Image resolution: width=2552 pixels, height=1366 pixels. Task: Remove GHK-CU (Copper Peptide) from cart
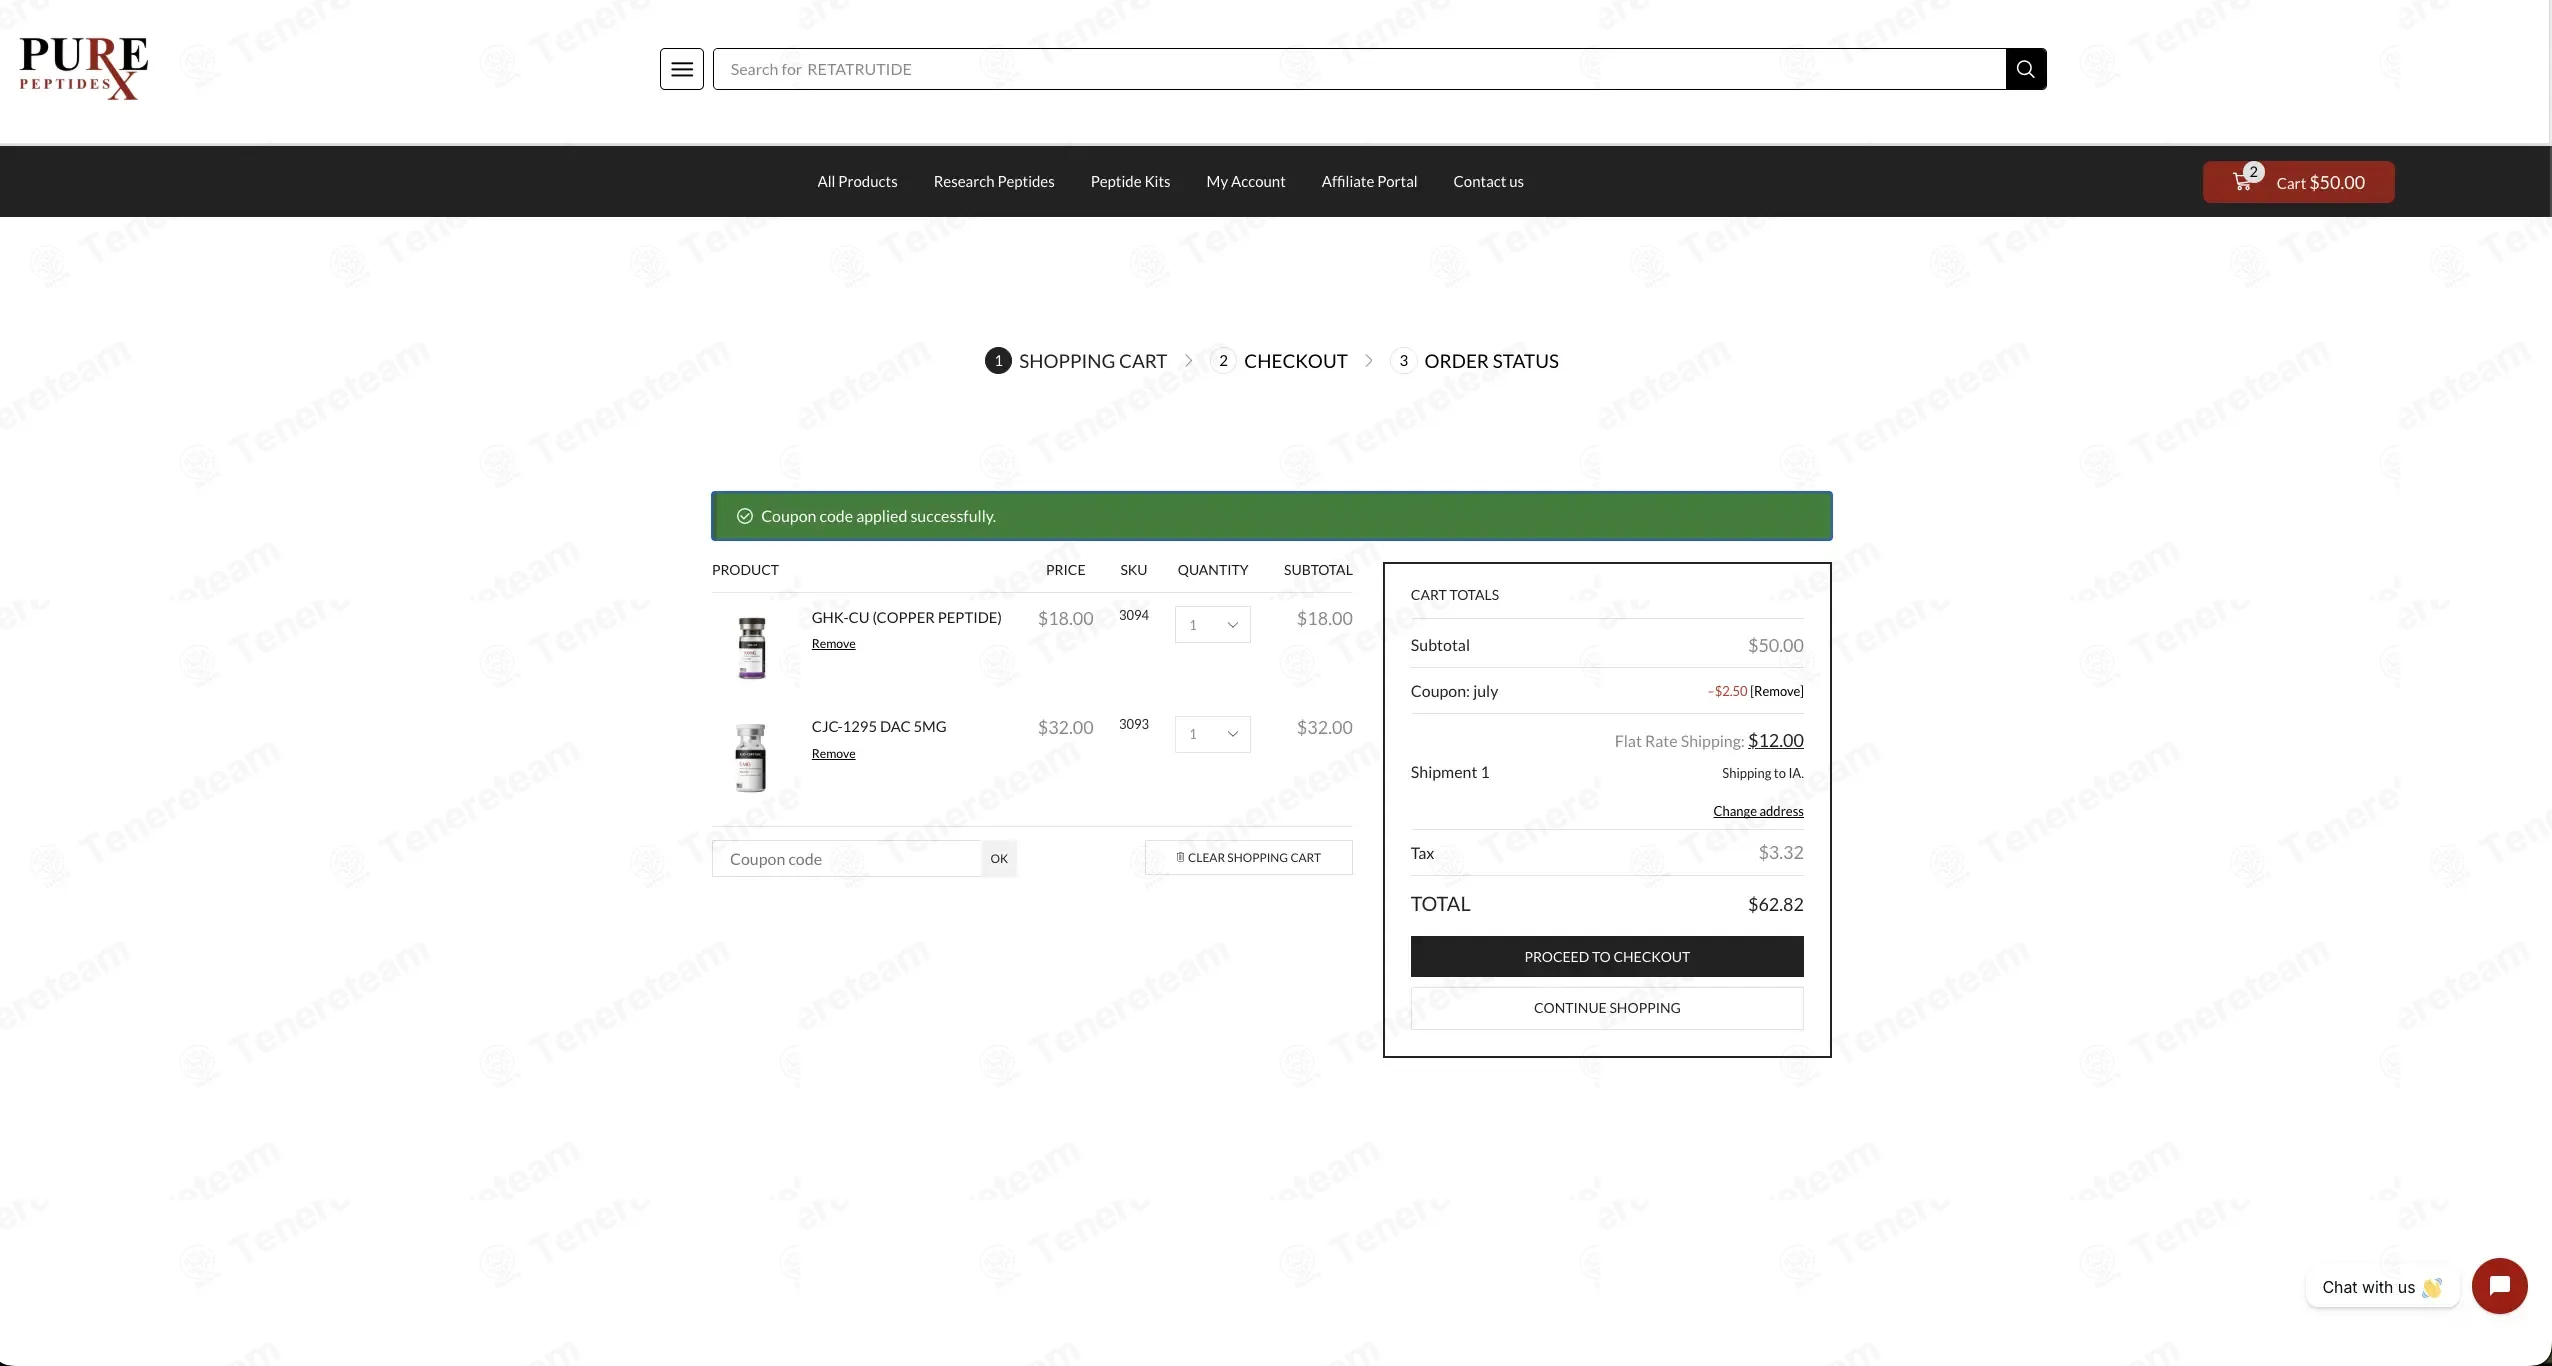(833, 644)
